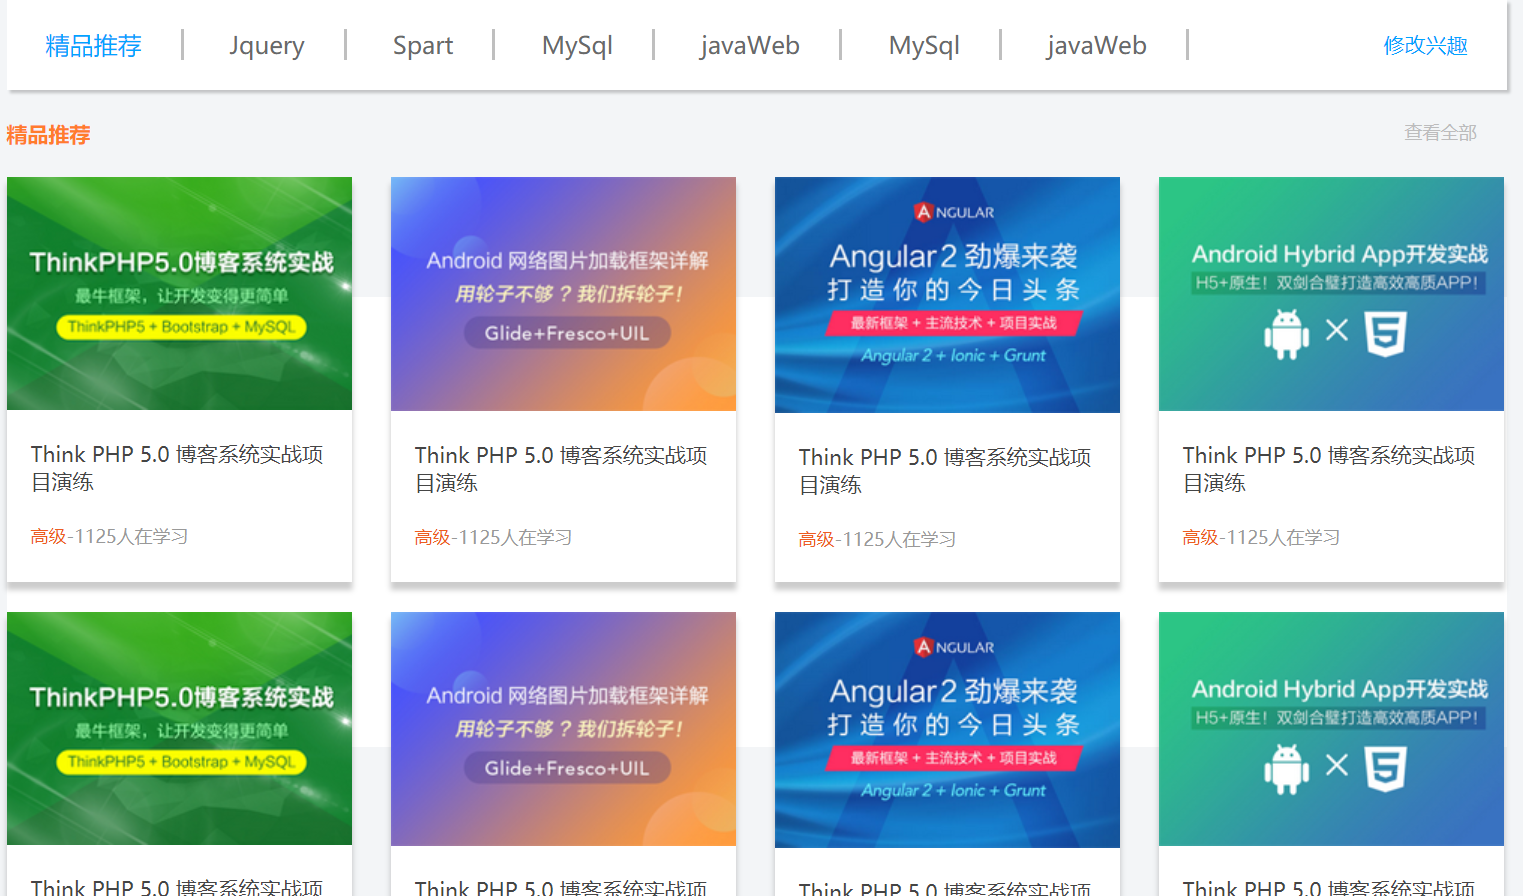Switch to the Spart tab
This screenshot has height=896, width=1523.
(x=422, y=45)
